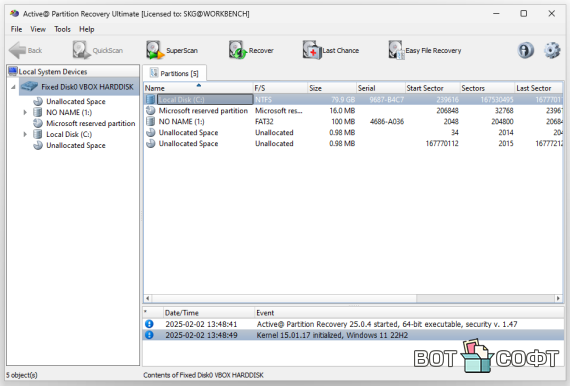
Task: Click NO NAME (1:) icon in partition list
Action: point(150,121)
